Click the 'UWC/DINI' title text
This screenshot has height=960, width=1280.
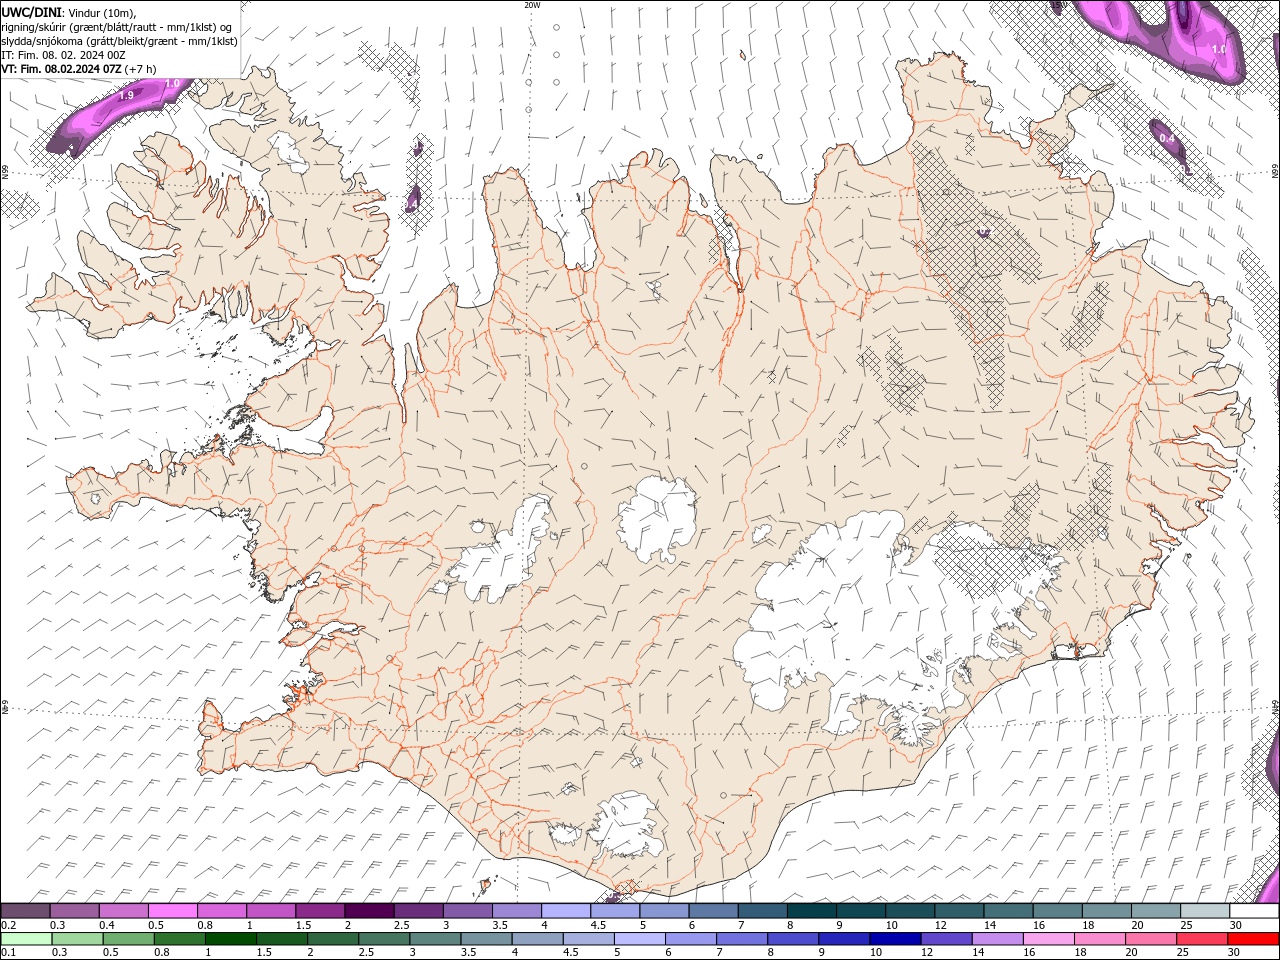tap(31, 11)
